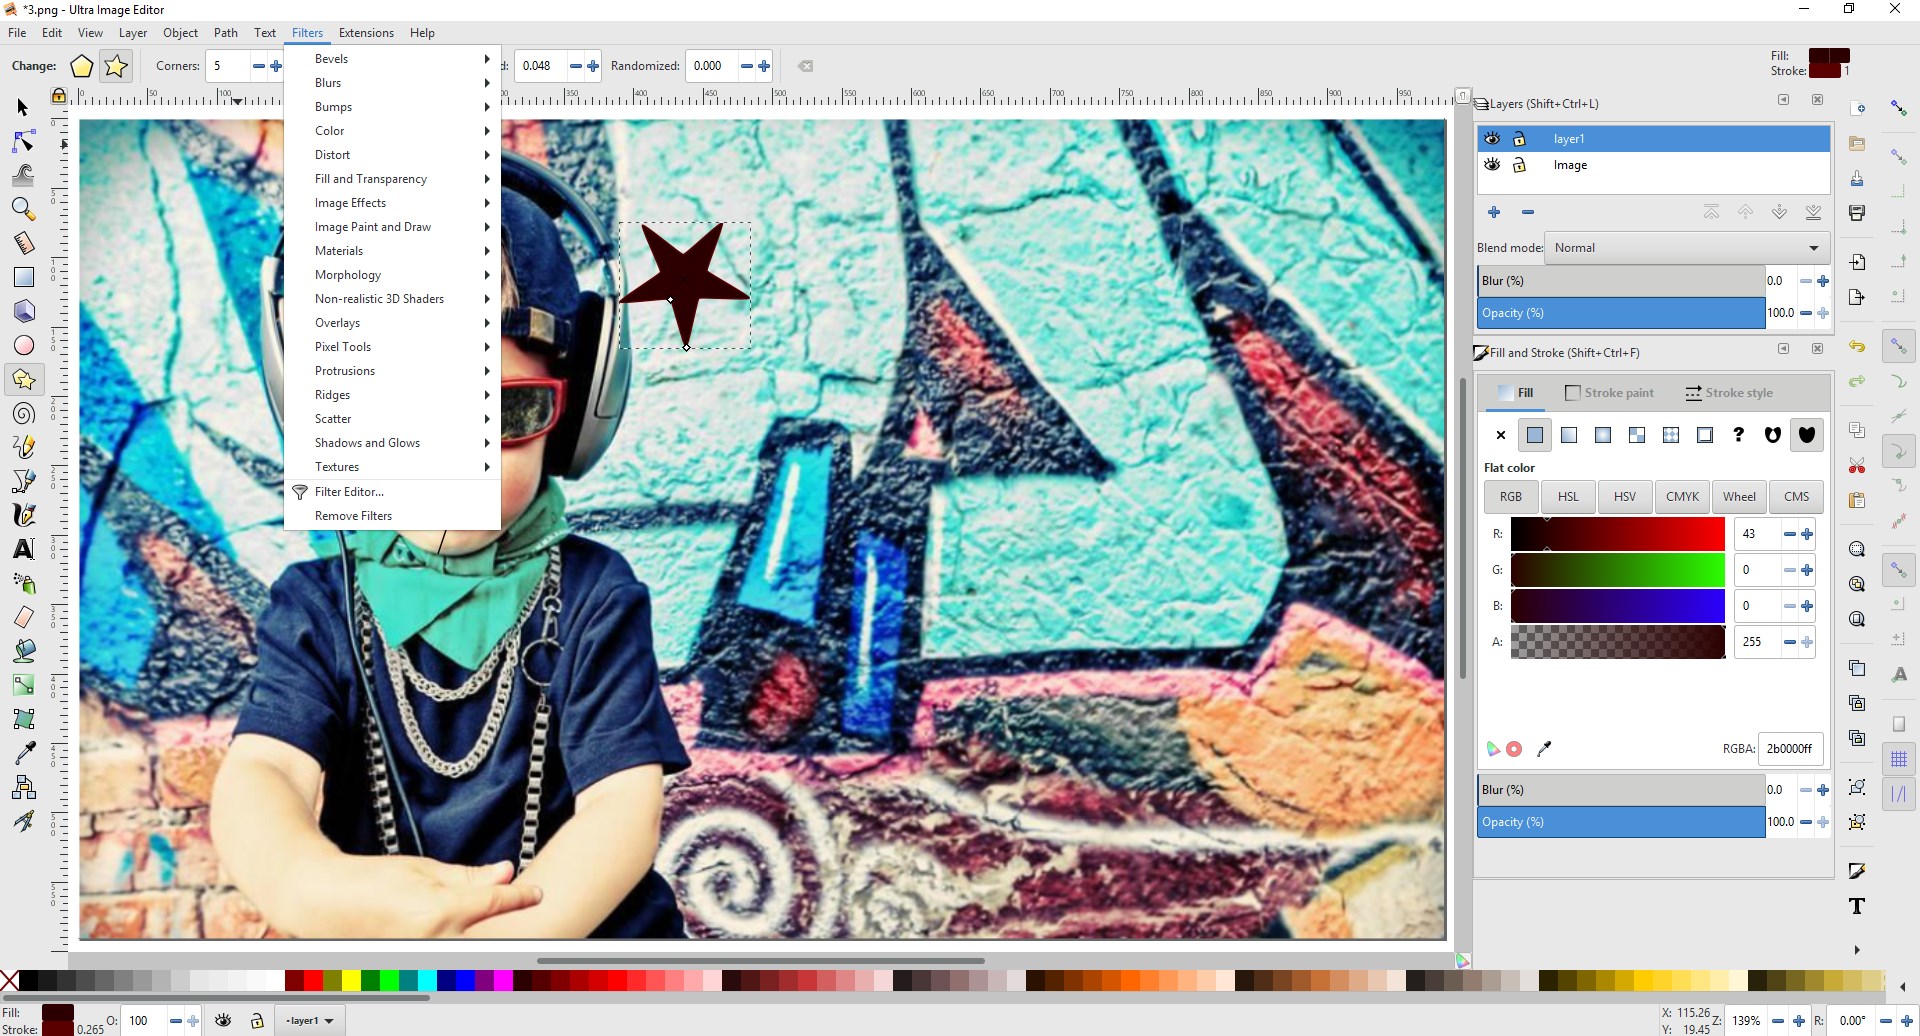The width and height of the screenshot is (1920, 1036).
Task: Switch to the Stroke style tab
Action: (x=1729, y=393)
